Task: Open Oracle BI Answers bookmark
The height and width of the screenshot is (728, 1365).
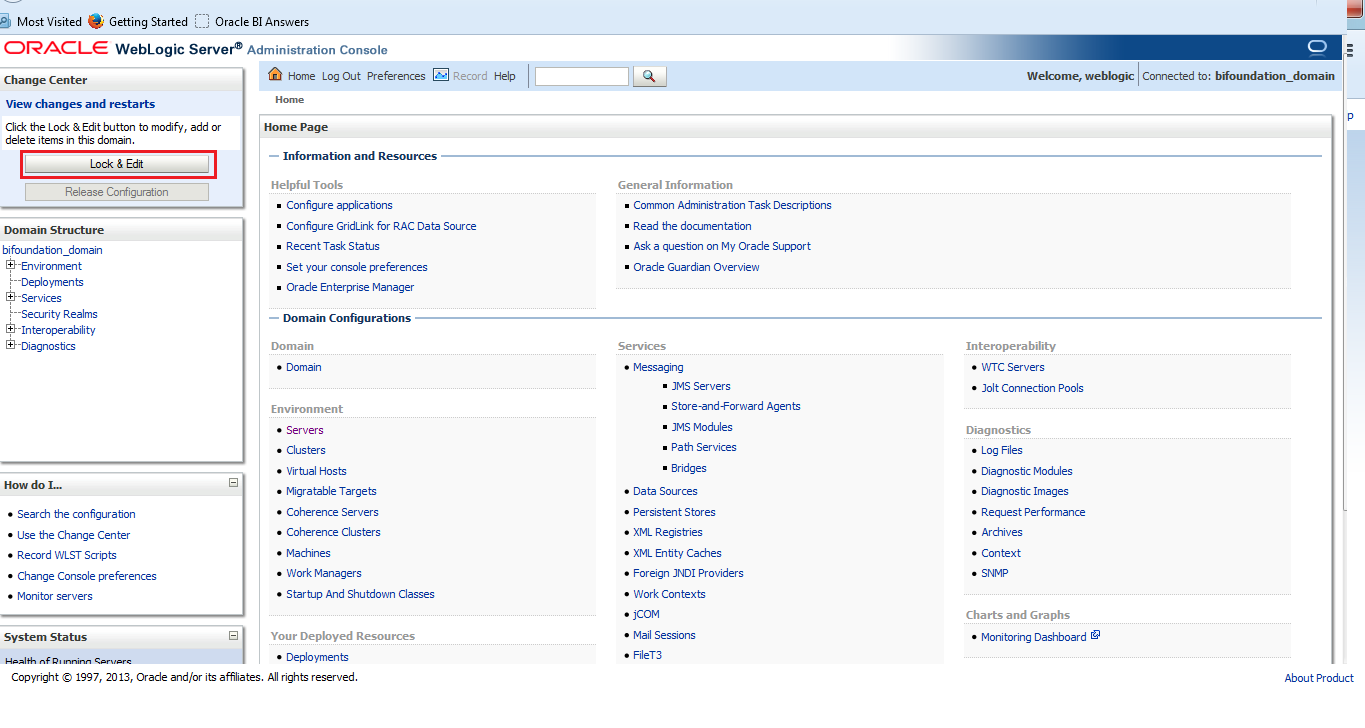Action: [262, 21]
